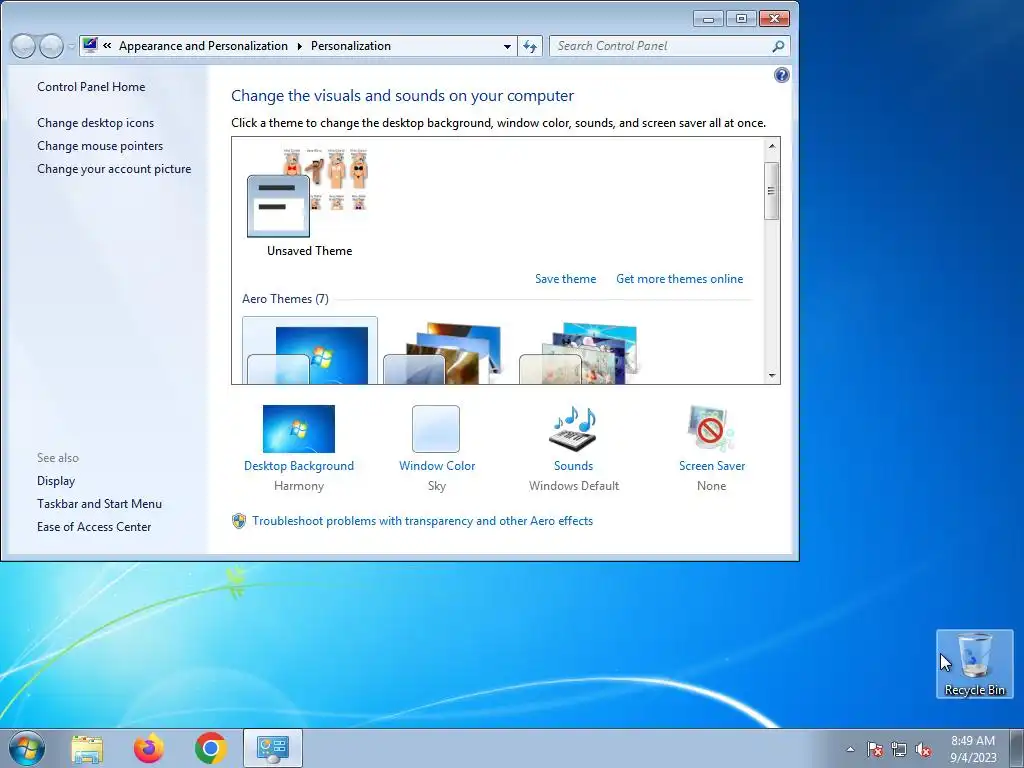This screenshot has height=768, width=1024.
Task: Click the help question mark icon
Action: coord(782,75)
